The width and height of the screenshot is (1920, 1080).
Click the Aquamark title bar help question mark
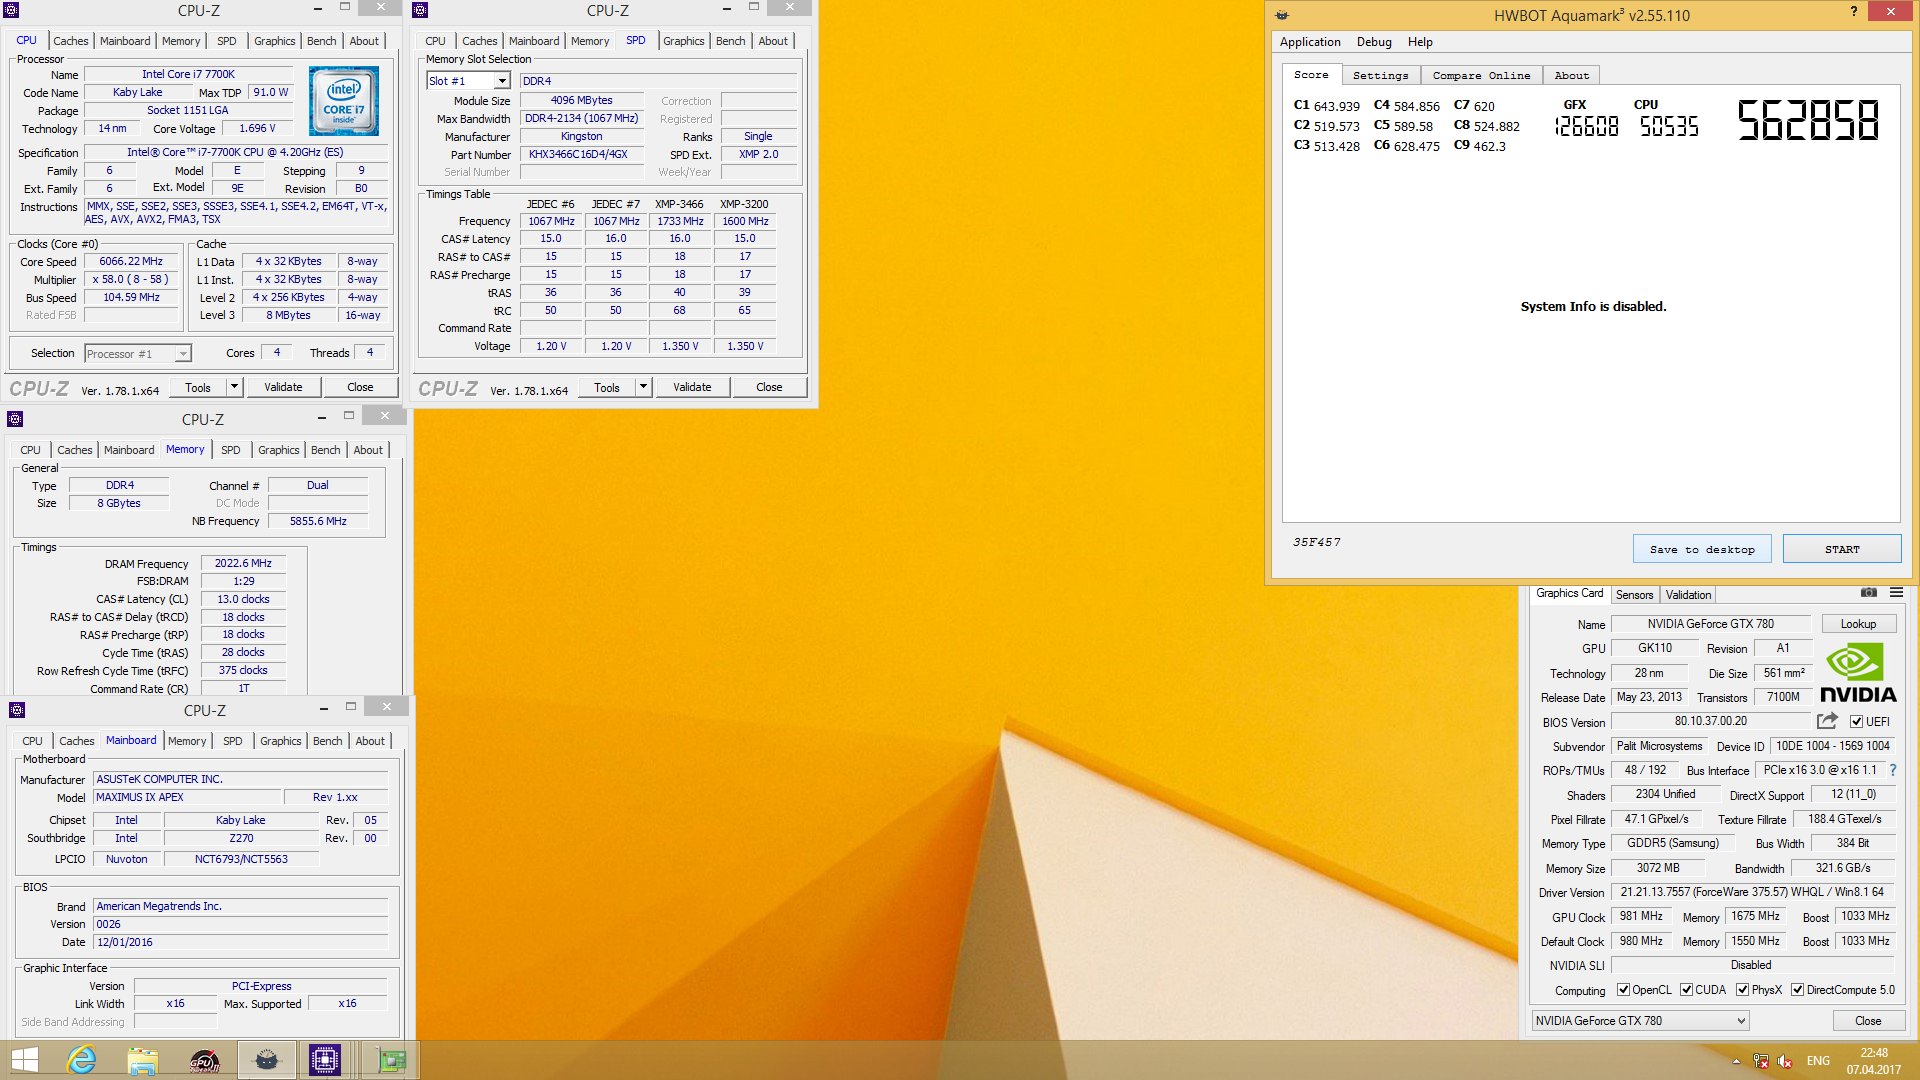click(x=1854, y=12)
